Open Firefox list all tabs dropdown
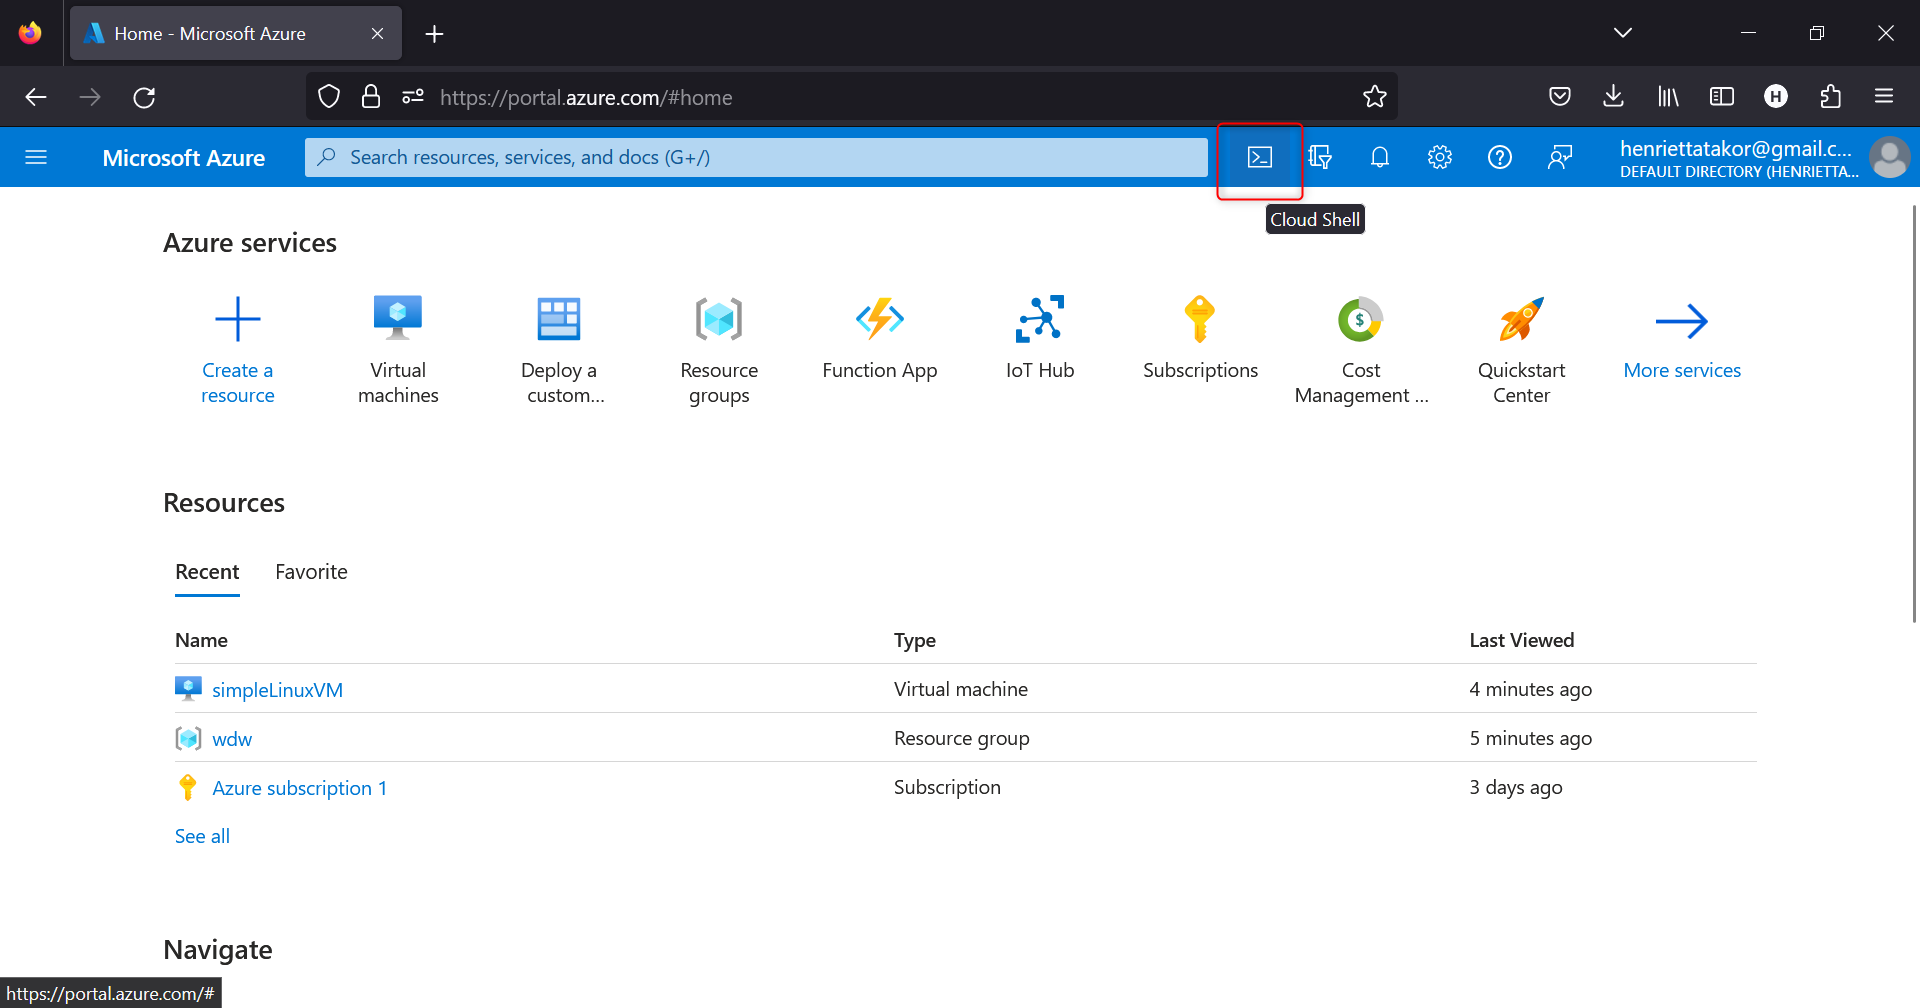Image resolution: width=1920 pixels, height=1008 pixels. 1623,33
